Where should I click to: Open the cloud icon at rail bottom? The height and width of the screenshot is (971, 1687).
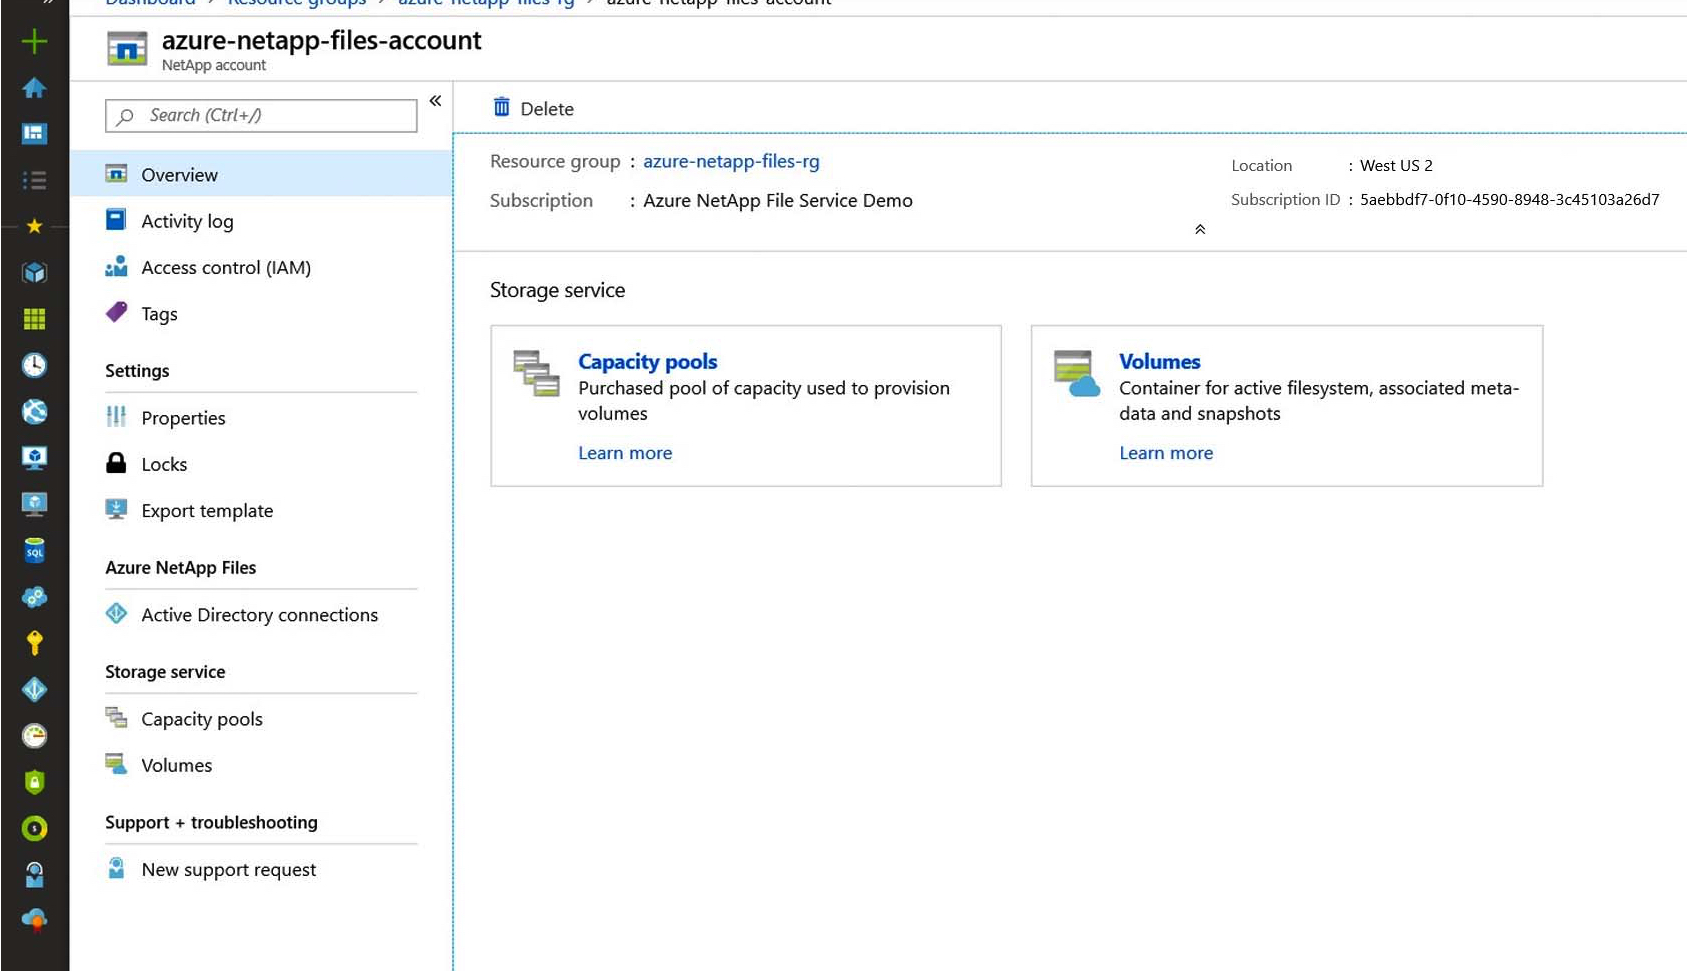point(34,920)
